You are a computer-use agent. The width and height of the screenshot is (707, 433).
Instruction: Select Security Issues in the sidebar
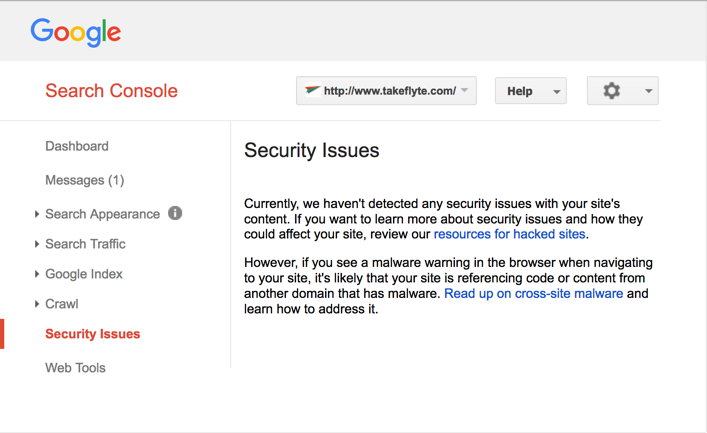tap(93, 334)
